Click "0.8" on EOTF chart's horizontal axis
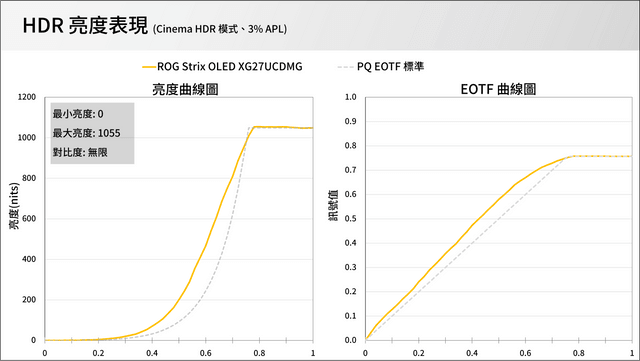This screenshot has width=640, height=361. [x=579, y=353]
